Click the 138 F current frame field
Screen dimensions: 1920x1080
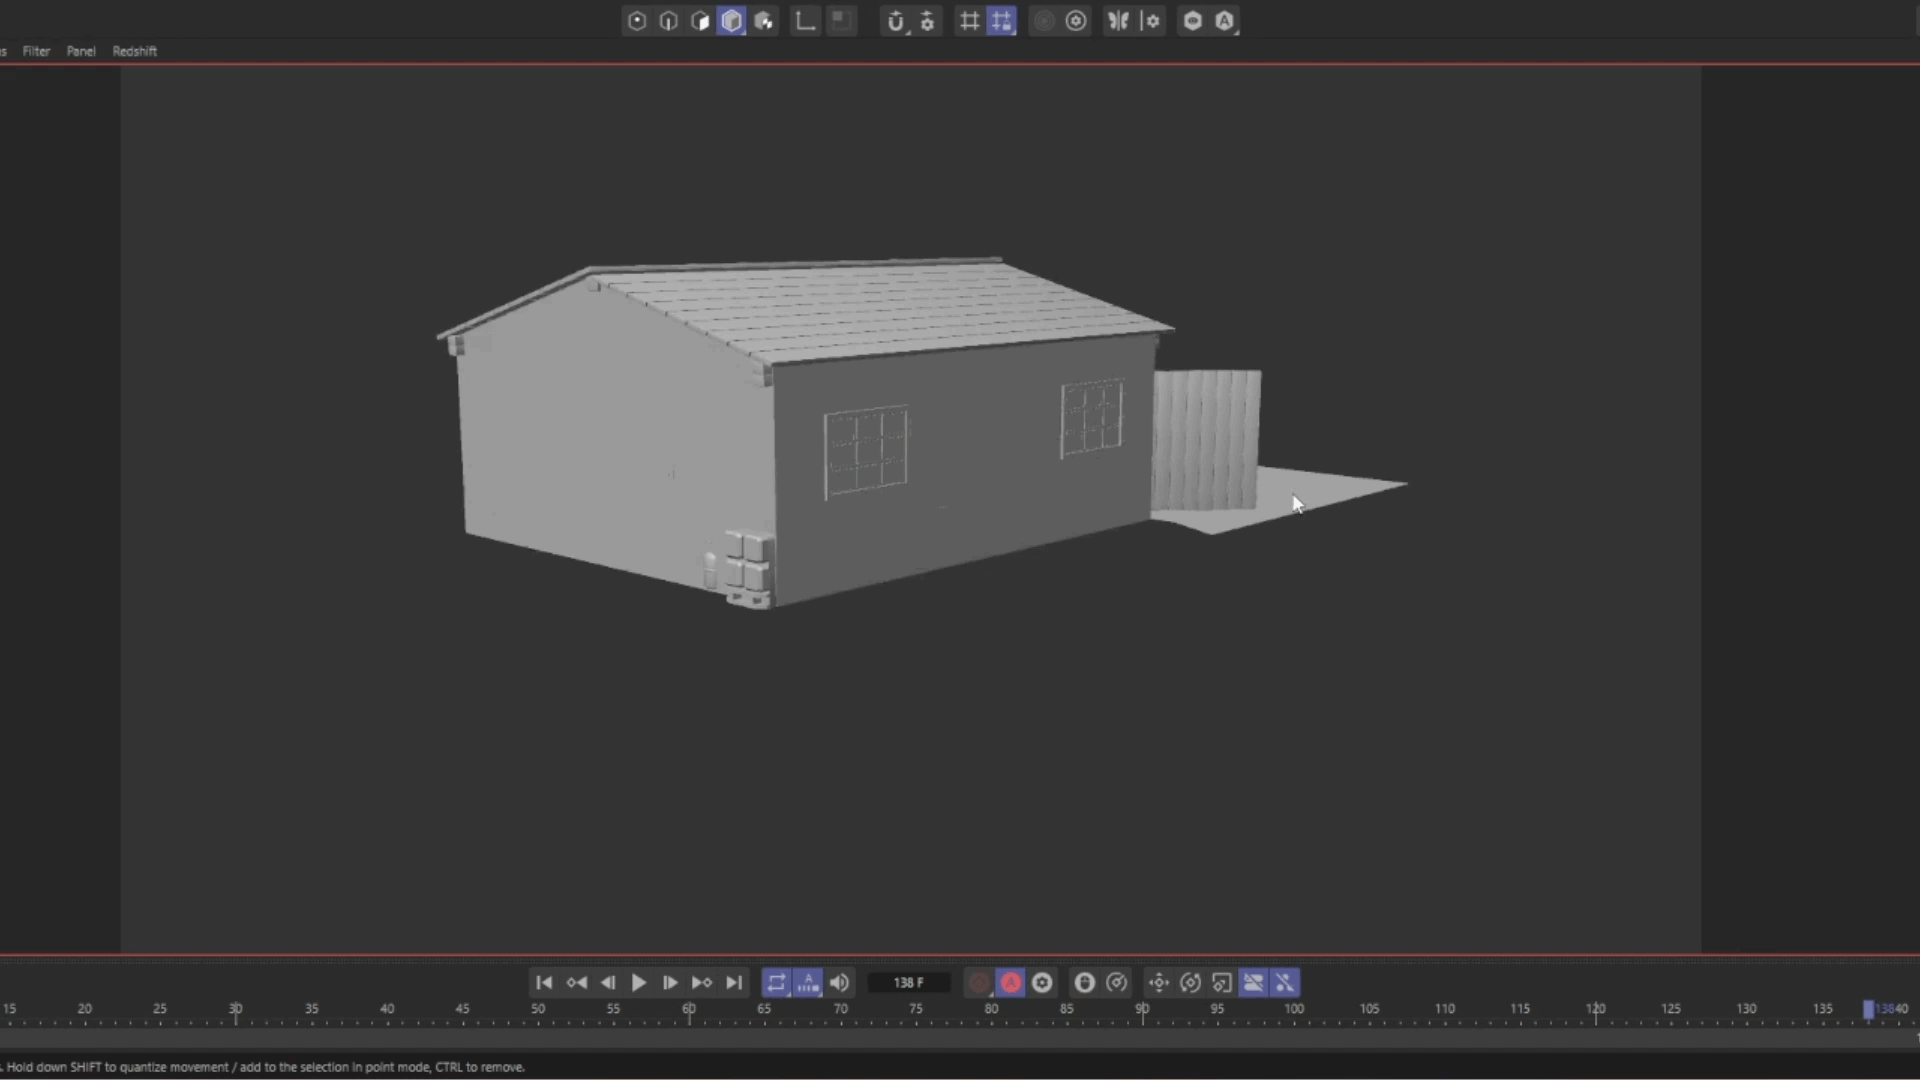(909, 983)
